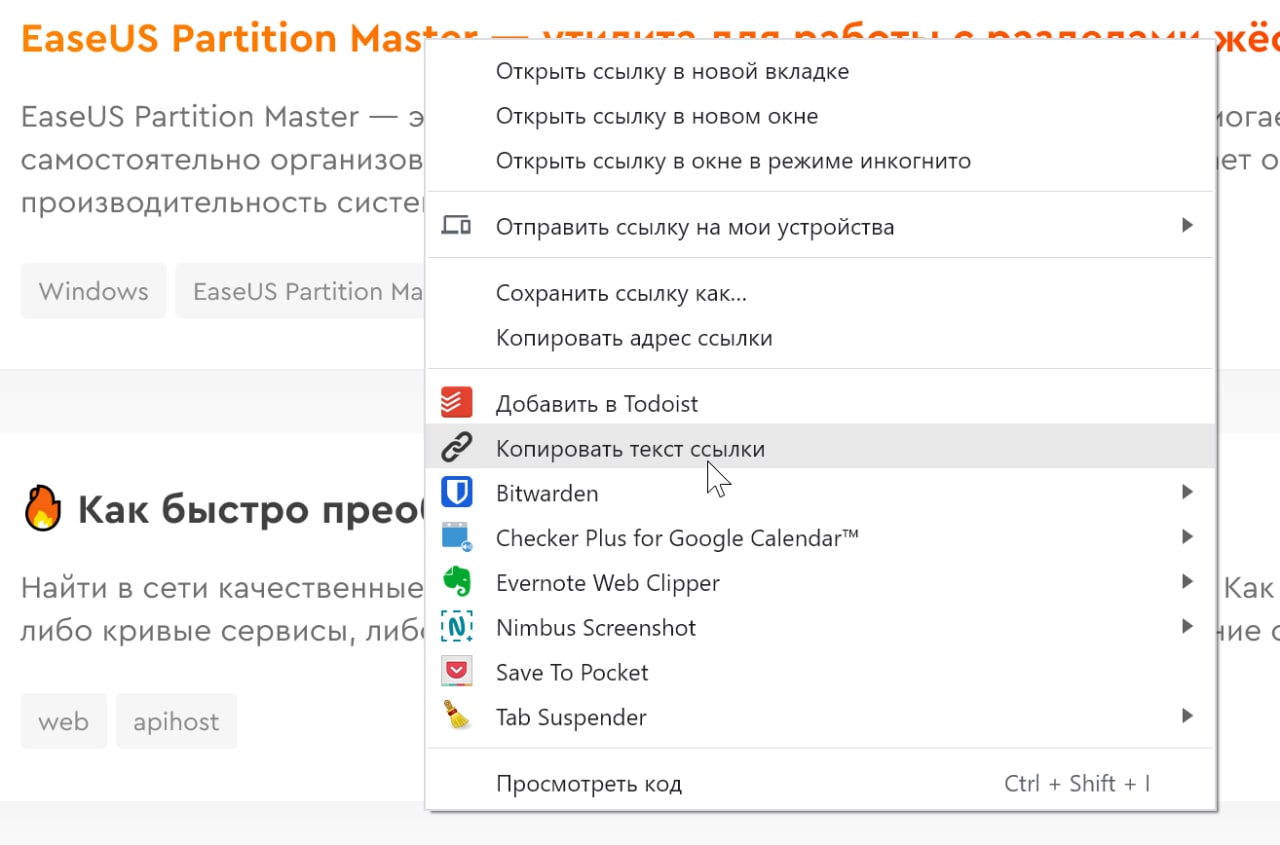1280x845 pixels.
Task: Click the Bitwarden shield icon
Action: point(456,493)
